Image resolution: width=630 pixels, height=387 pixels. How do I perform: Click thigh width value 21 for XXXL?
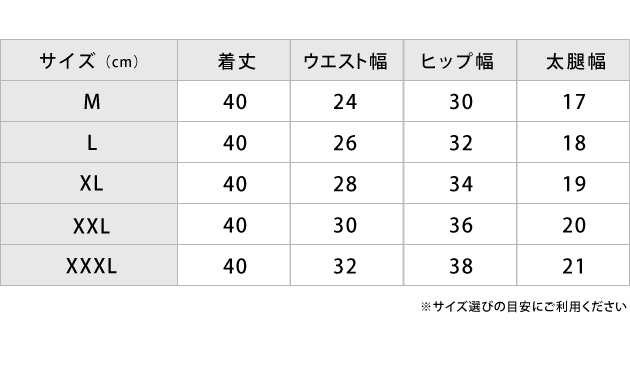[x=573, y=265]
